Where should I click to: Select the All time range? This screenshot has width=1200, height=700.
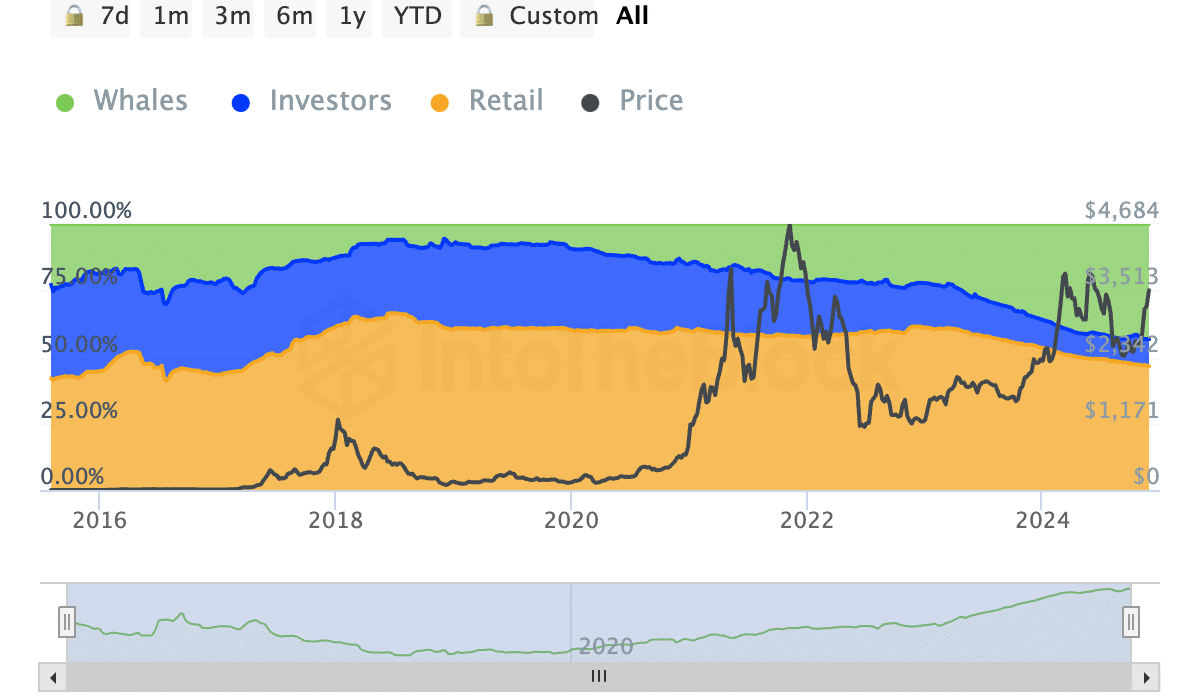(632, 16)
